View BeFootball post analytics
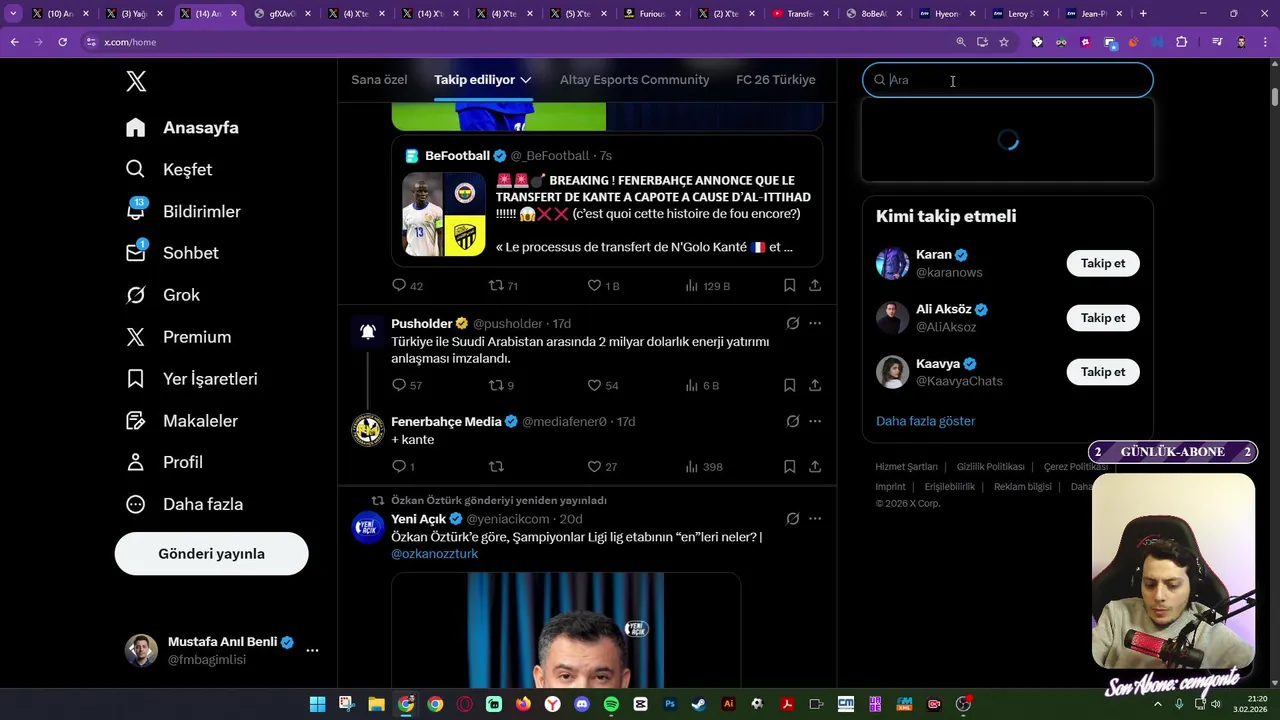The image size is (1280, 720). click(707, 286)
